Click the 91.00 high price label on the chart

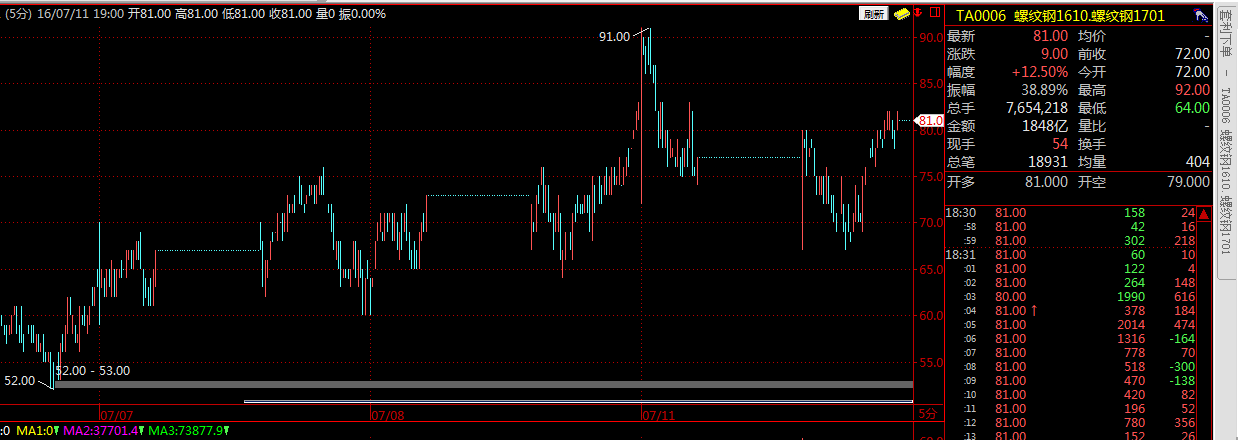(x=614, y=36)
